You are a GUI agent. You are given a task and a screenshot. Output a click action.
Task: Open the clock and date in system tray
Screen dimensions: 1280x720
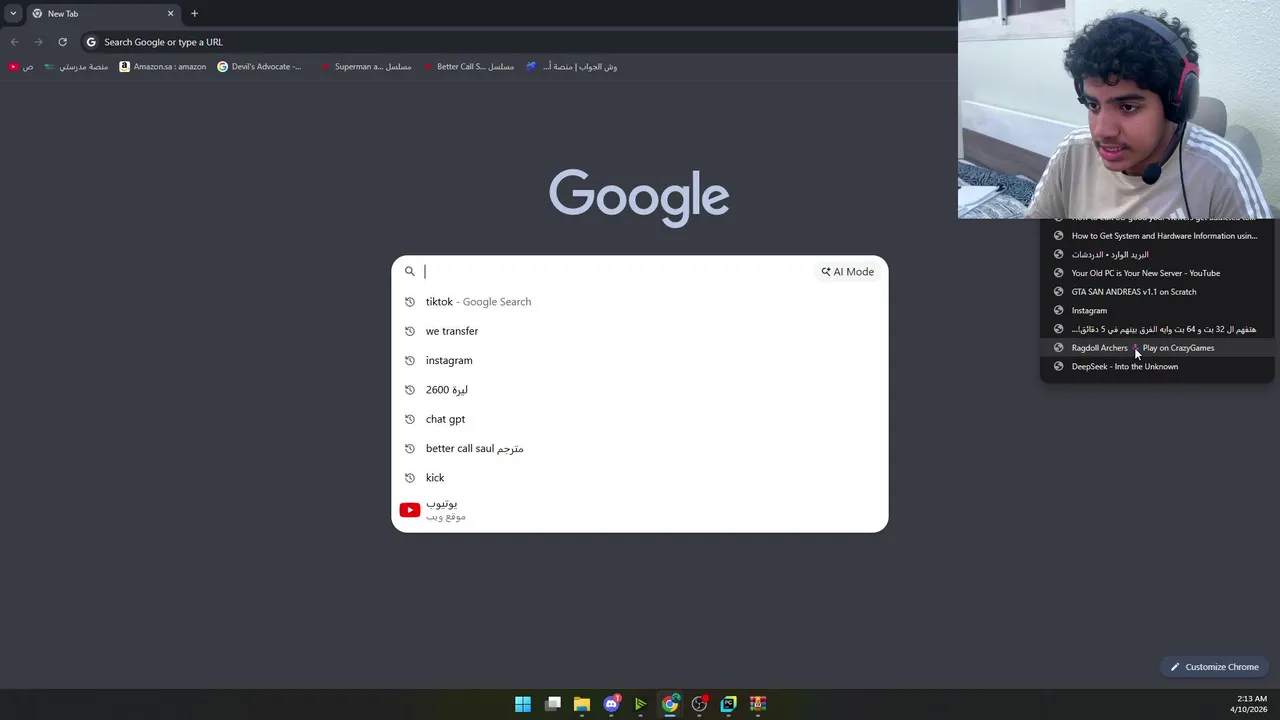click(1249, 704)
